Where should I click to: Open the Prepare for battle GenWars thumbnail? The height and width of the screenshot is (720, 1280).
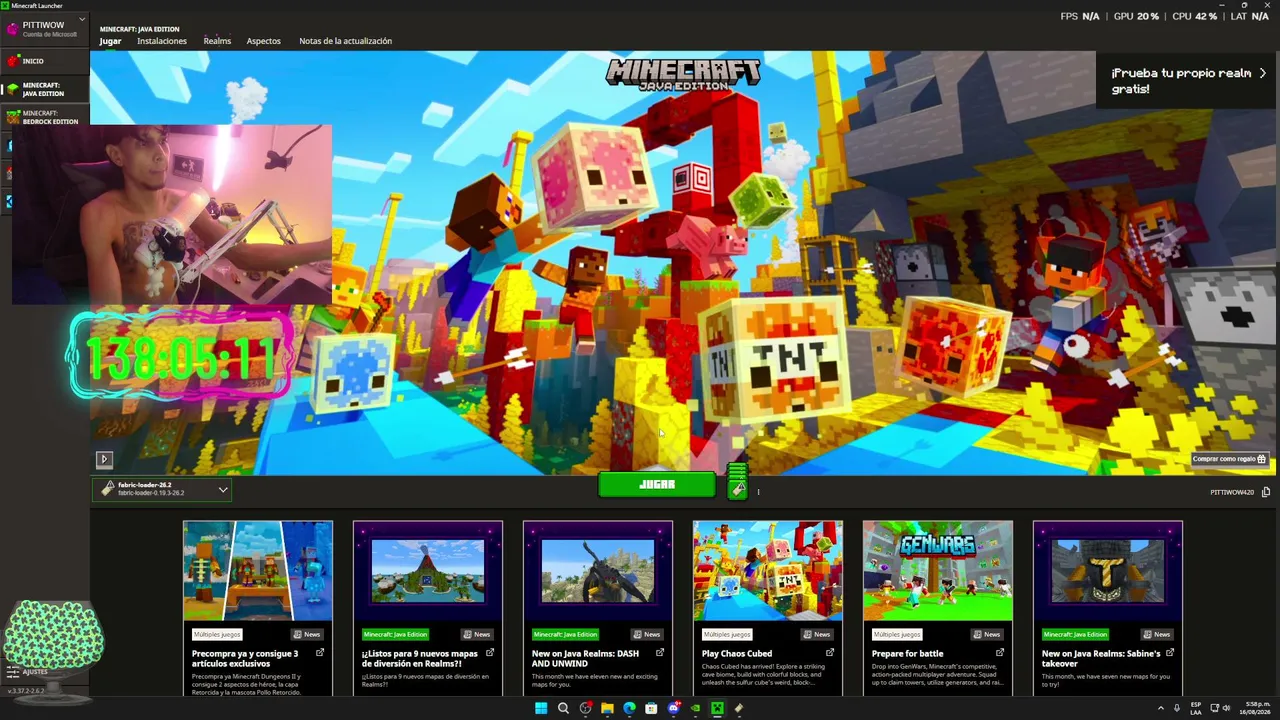pos(938,571)
